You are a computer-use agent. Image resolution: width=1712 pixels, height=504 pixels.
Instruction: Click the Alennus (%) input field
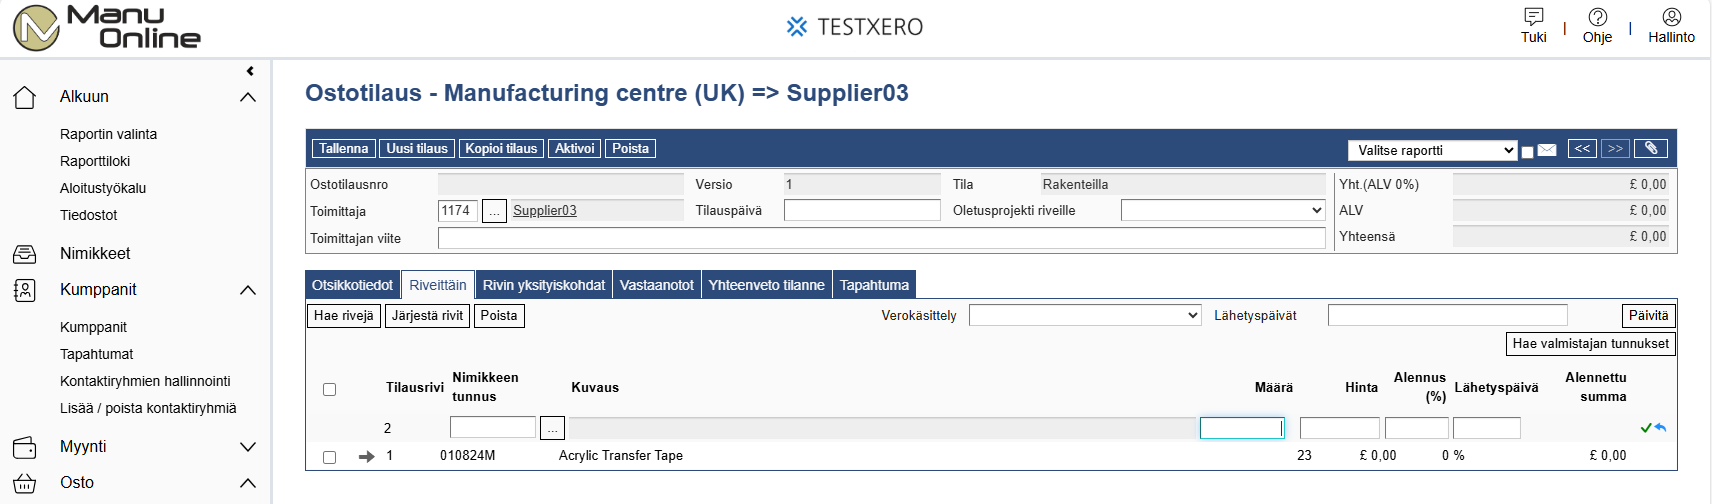pyautogui.click(x=1416, y=428)
